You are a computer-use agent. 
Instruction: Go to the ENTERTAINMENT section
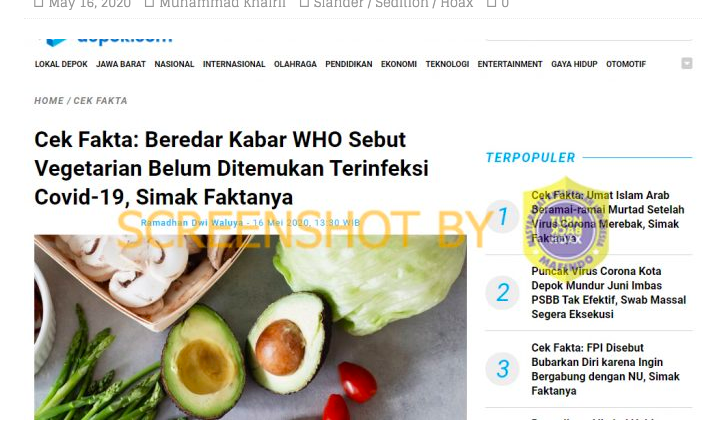pyautogui.click(x=510, y=64)
